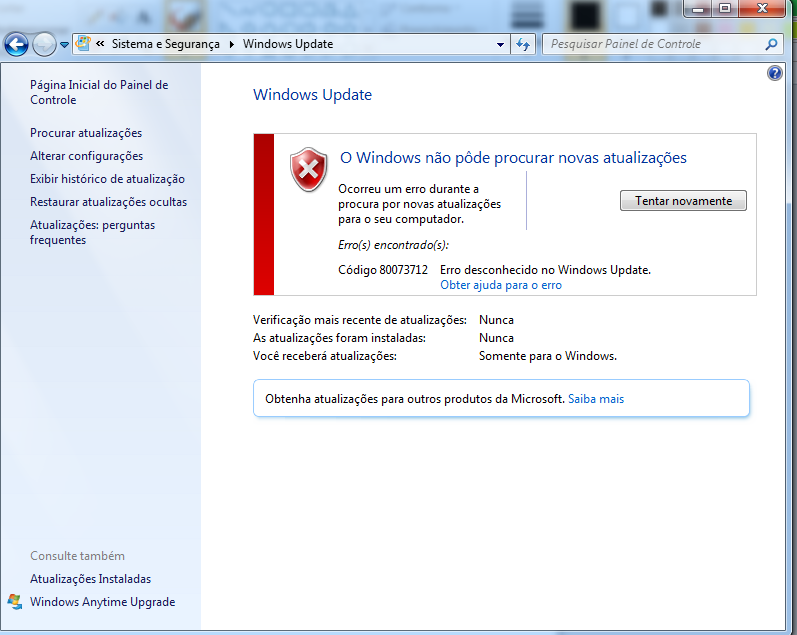Viewport: 797px width, 635px height.
Task: Close the Windows Update window
Action: tap(762, 8)
